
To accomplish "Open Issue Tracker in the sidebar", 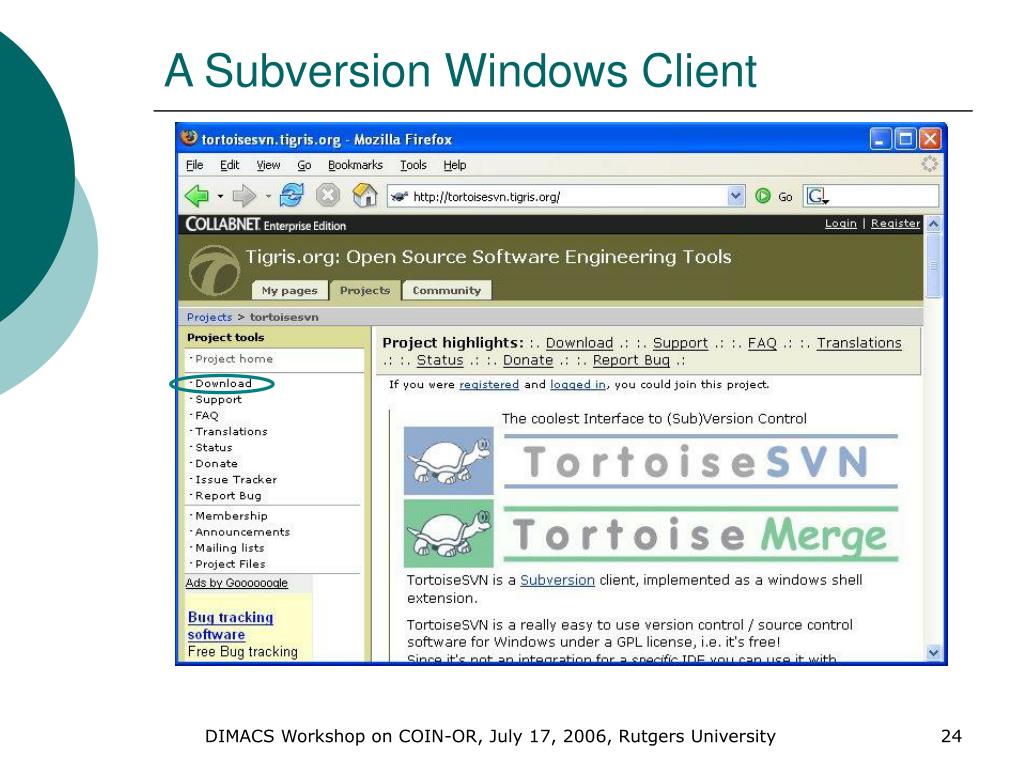I will tap(236, 480).
